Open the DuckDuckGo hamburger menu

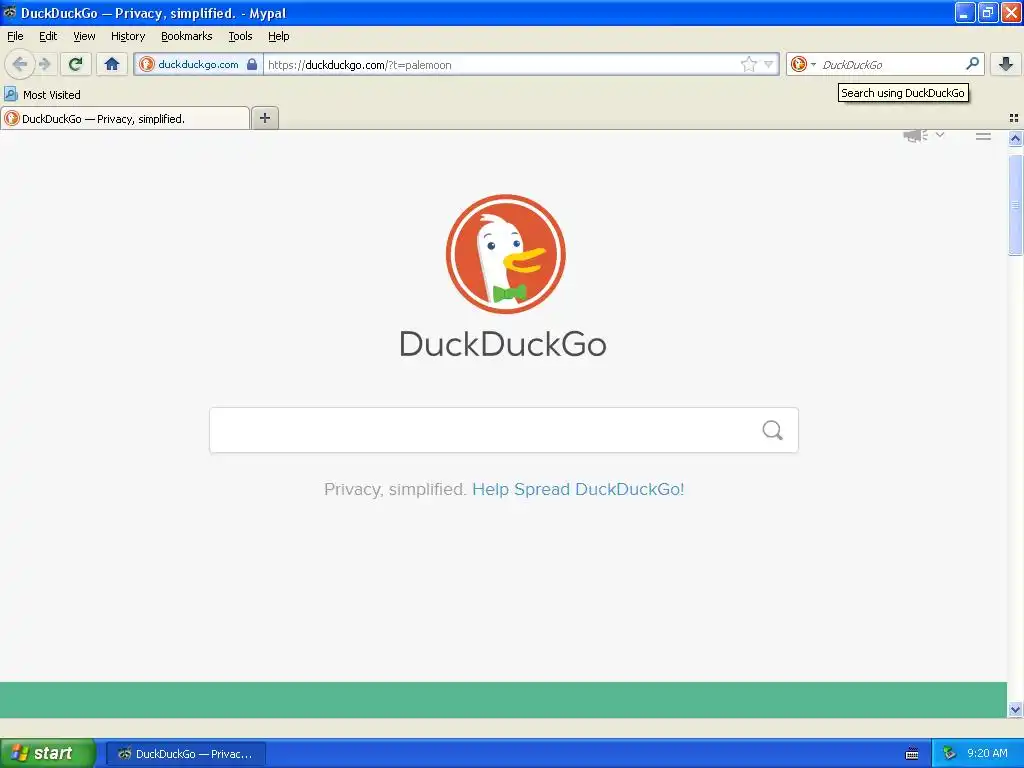[984, 136]
